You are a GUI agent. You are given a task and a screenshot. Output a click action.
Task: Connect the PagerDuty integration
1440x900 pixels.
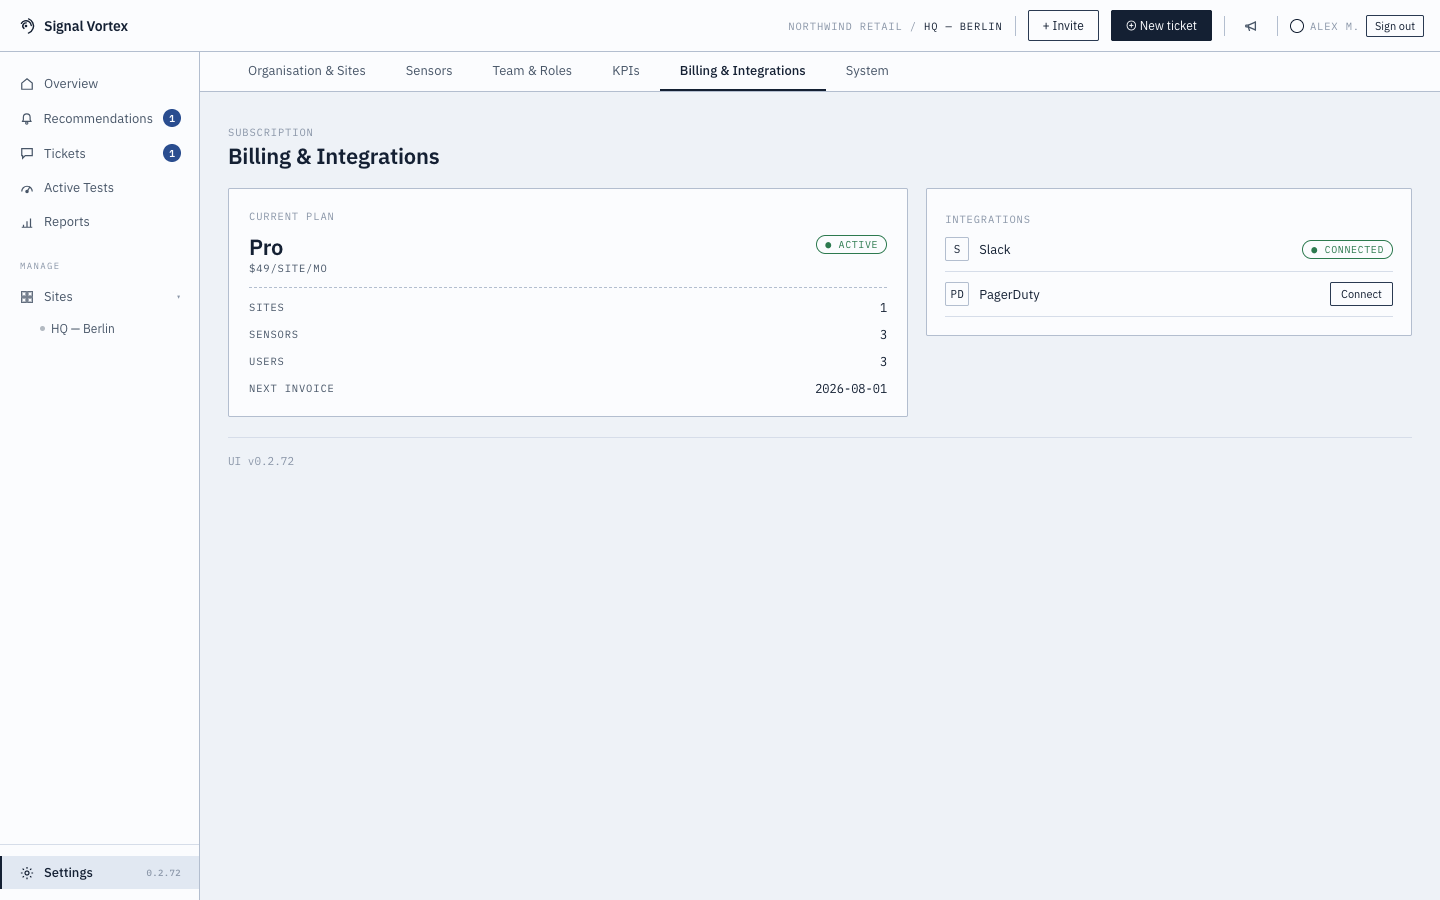click(x=1361, y=294)
